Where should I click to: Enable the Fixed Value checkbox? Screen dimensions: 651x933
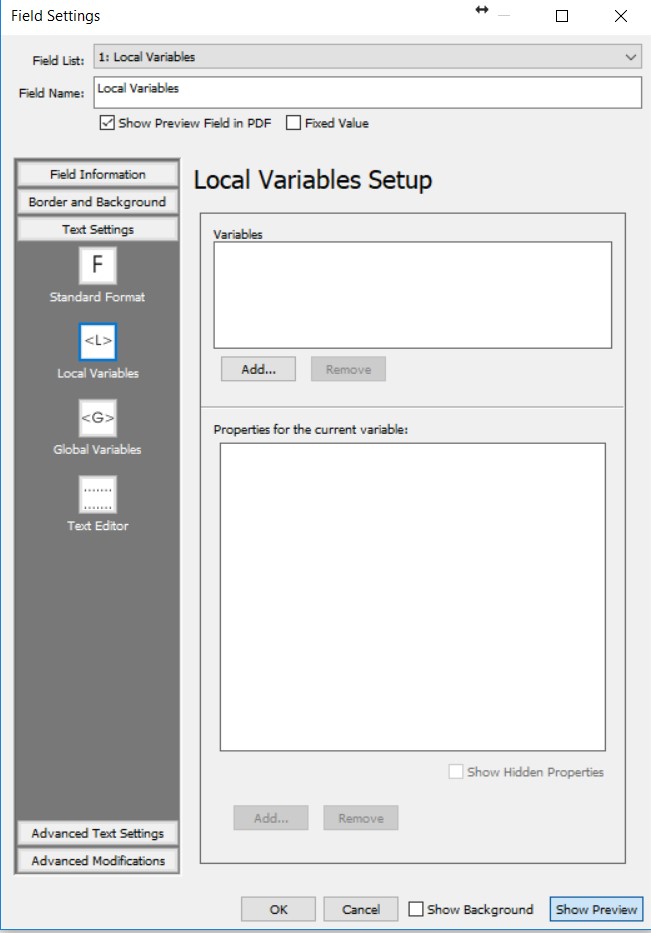tap(294, 123)
